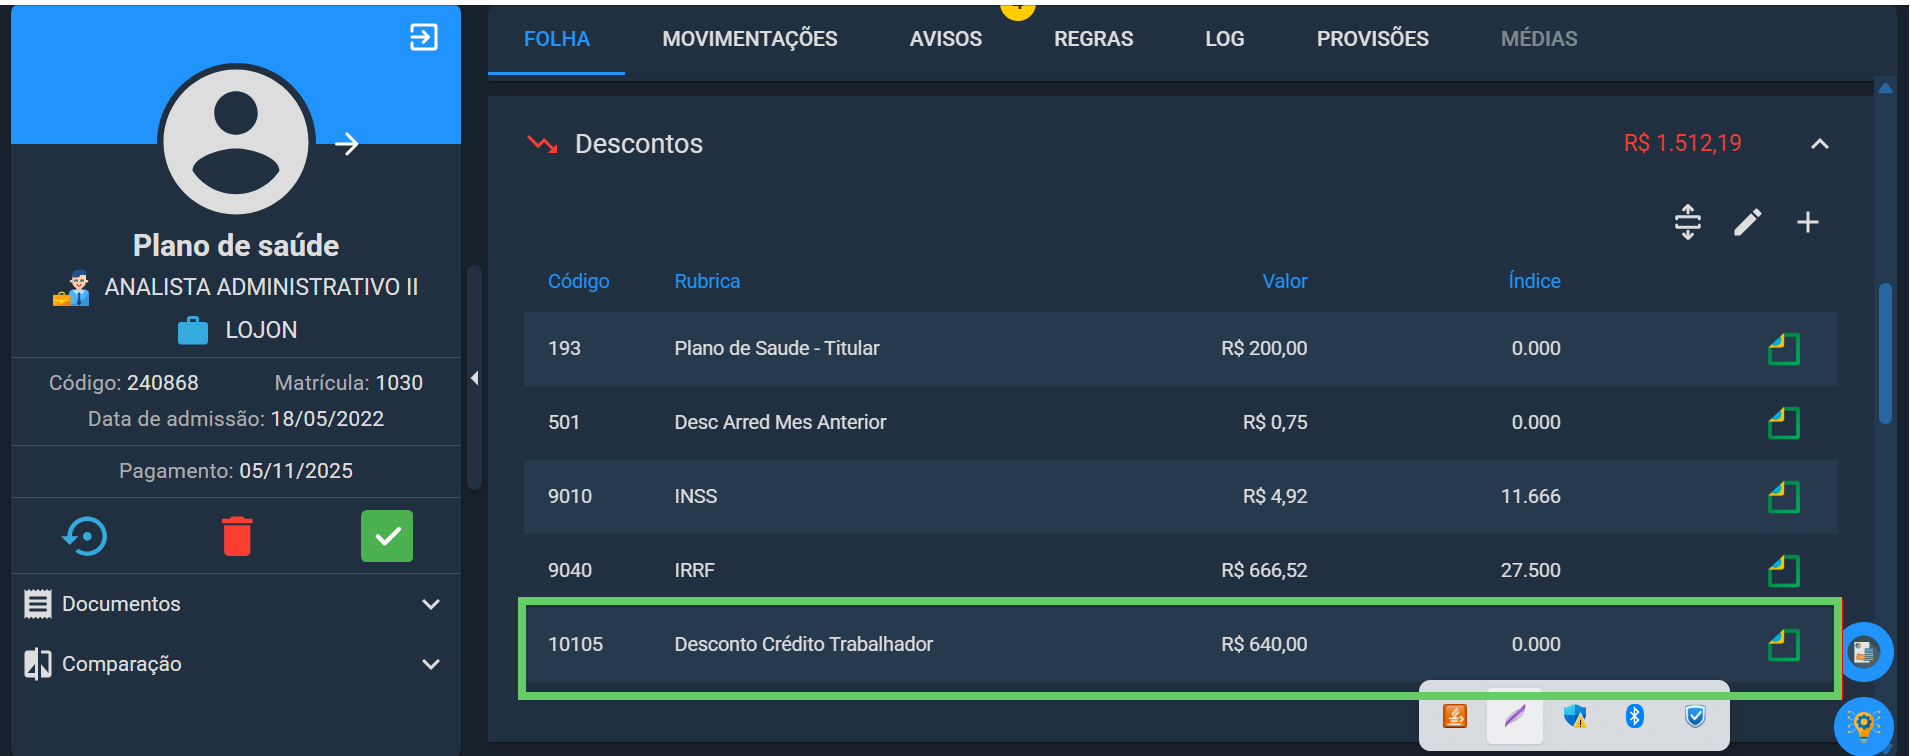Click the Descontos section title
This screenshot has height=756, width=1910.
(639, 144)
